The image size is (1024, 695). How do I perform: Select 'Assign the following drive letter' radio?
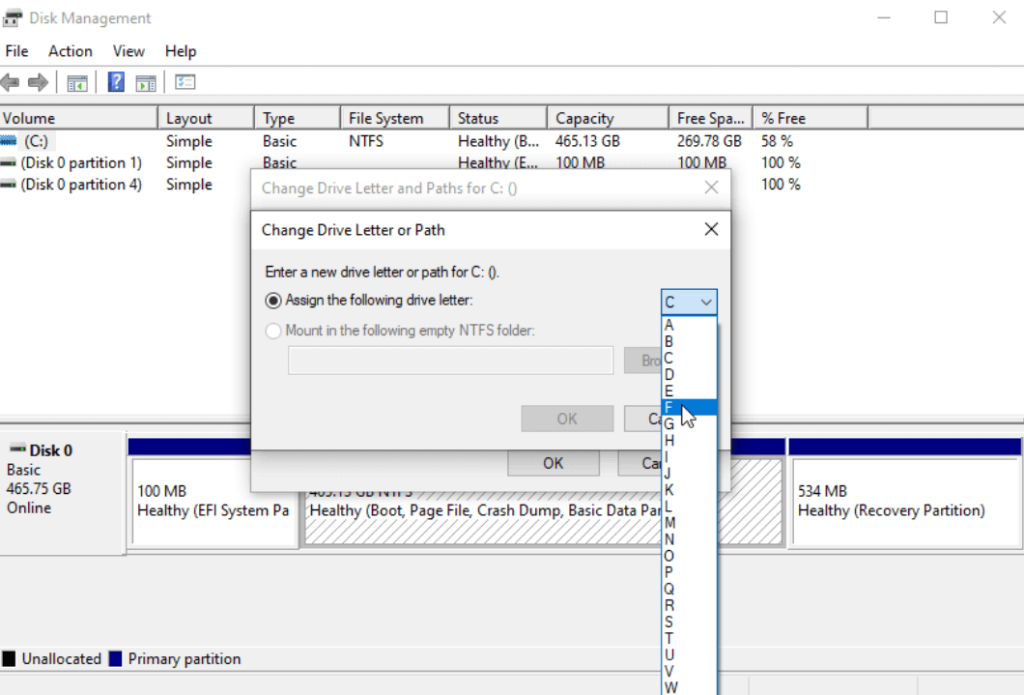pos(273,300)
